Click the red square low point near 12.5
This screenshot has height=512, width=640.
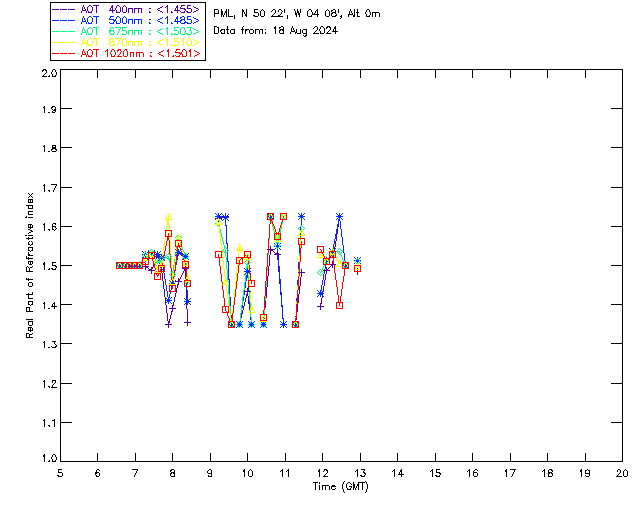340,305
